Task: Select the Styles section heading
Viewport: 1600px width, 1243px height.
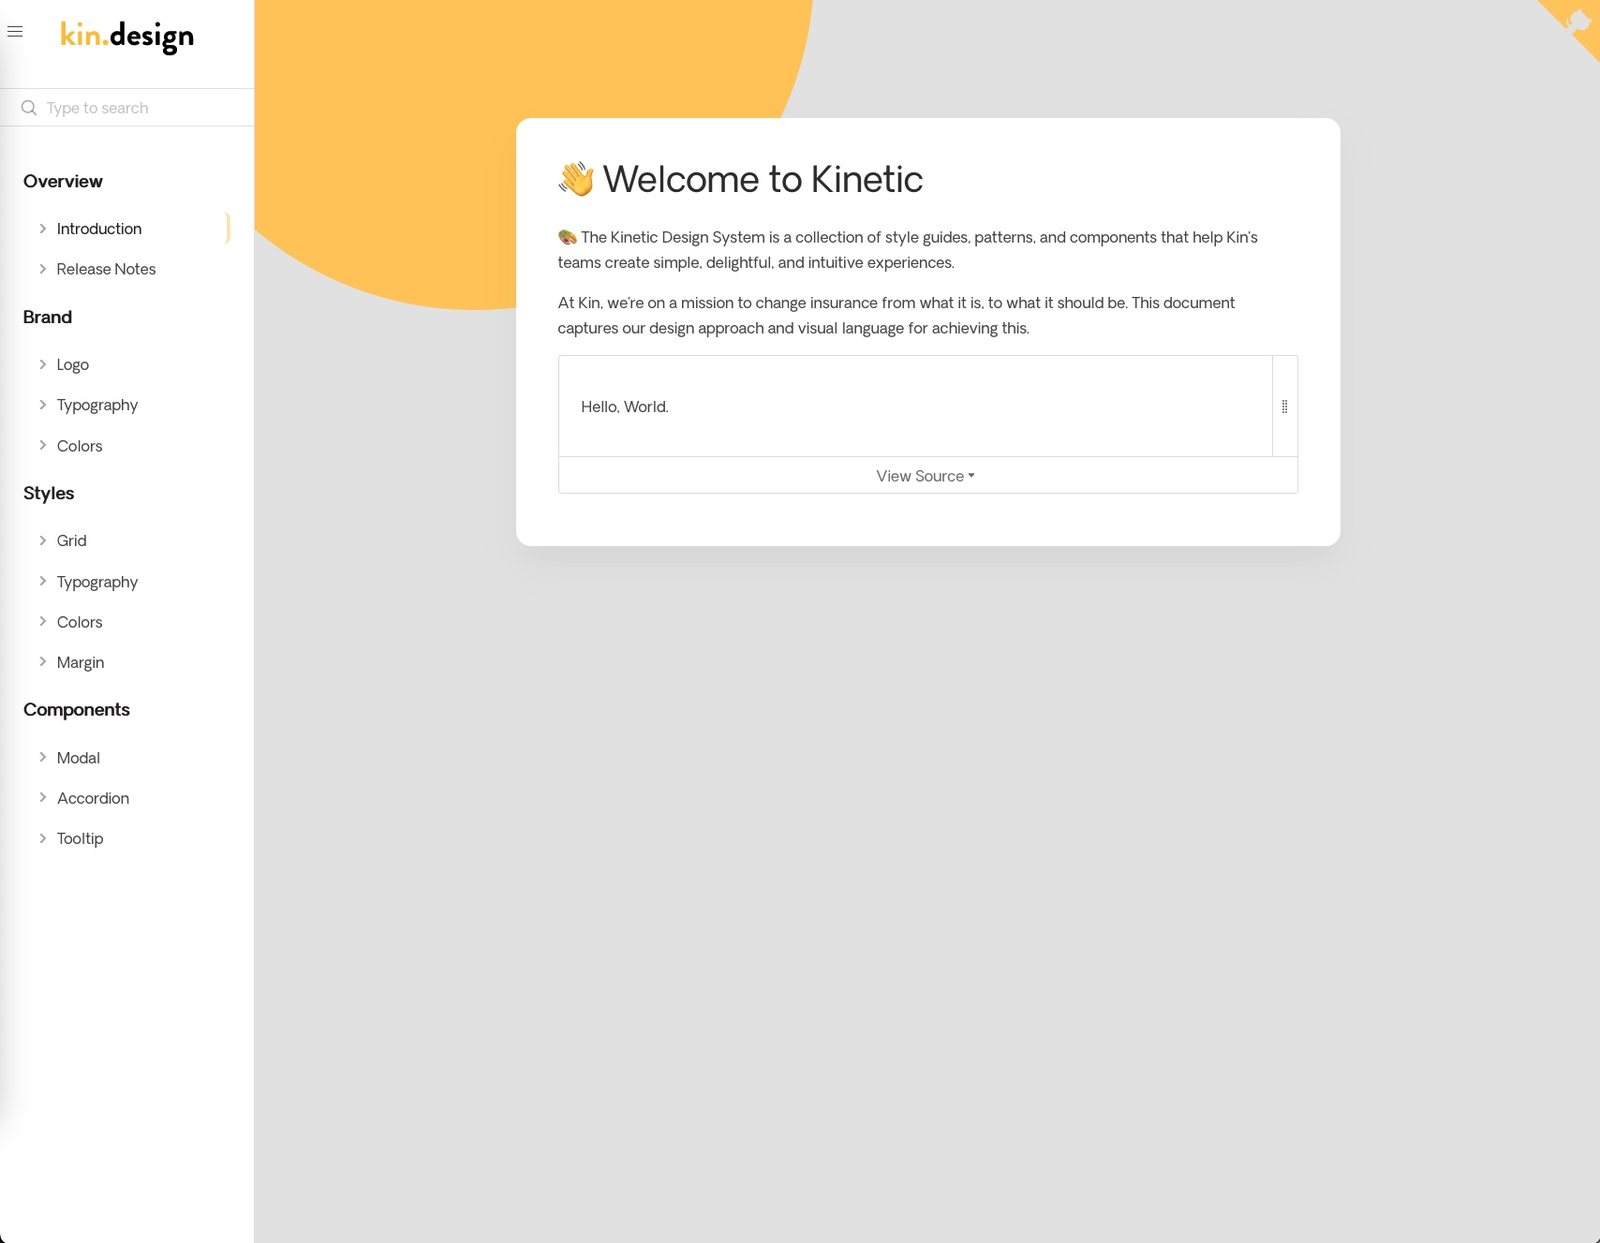Action: coord(49,493)
